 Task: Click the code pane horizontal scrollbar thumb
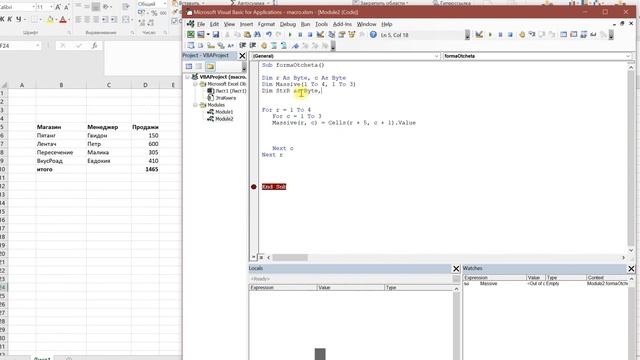tap(290, 258)
